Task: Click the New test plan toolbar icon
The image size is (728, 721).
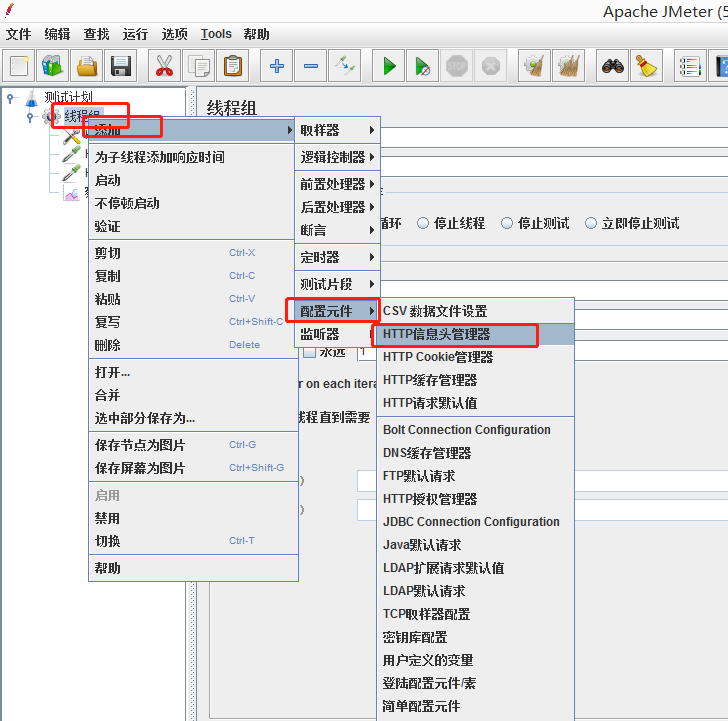Action: pos(19,66)
